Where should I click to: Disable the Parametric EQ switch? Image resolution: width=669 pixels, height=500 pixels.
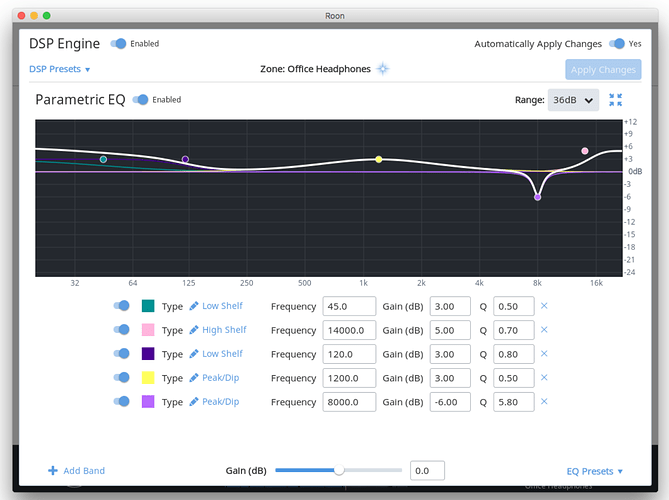click(x=140, y=99)
